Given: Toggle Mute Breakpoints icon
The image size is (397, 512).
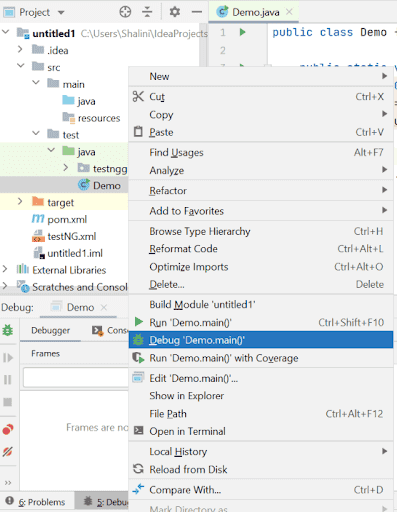Looking at the screenshot, I should [8, 452].
